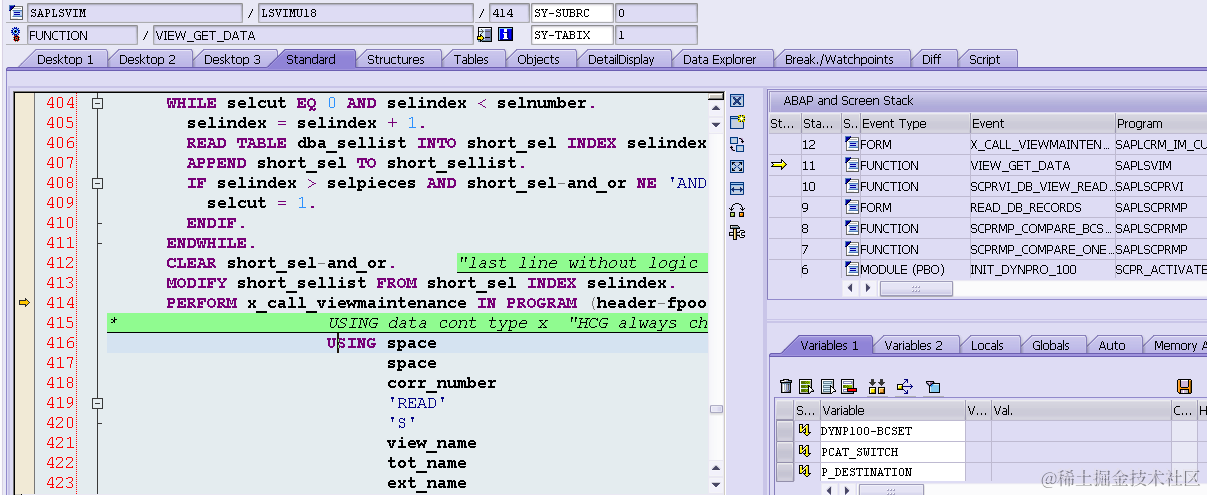Image resolution: width=1207 pixels, height=495 pixels.
Task: Open the Data Explorer tab
Action: (x=720, y=59)
